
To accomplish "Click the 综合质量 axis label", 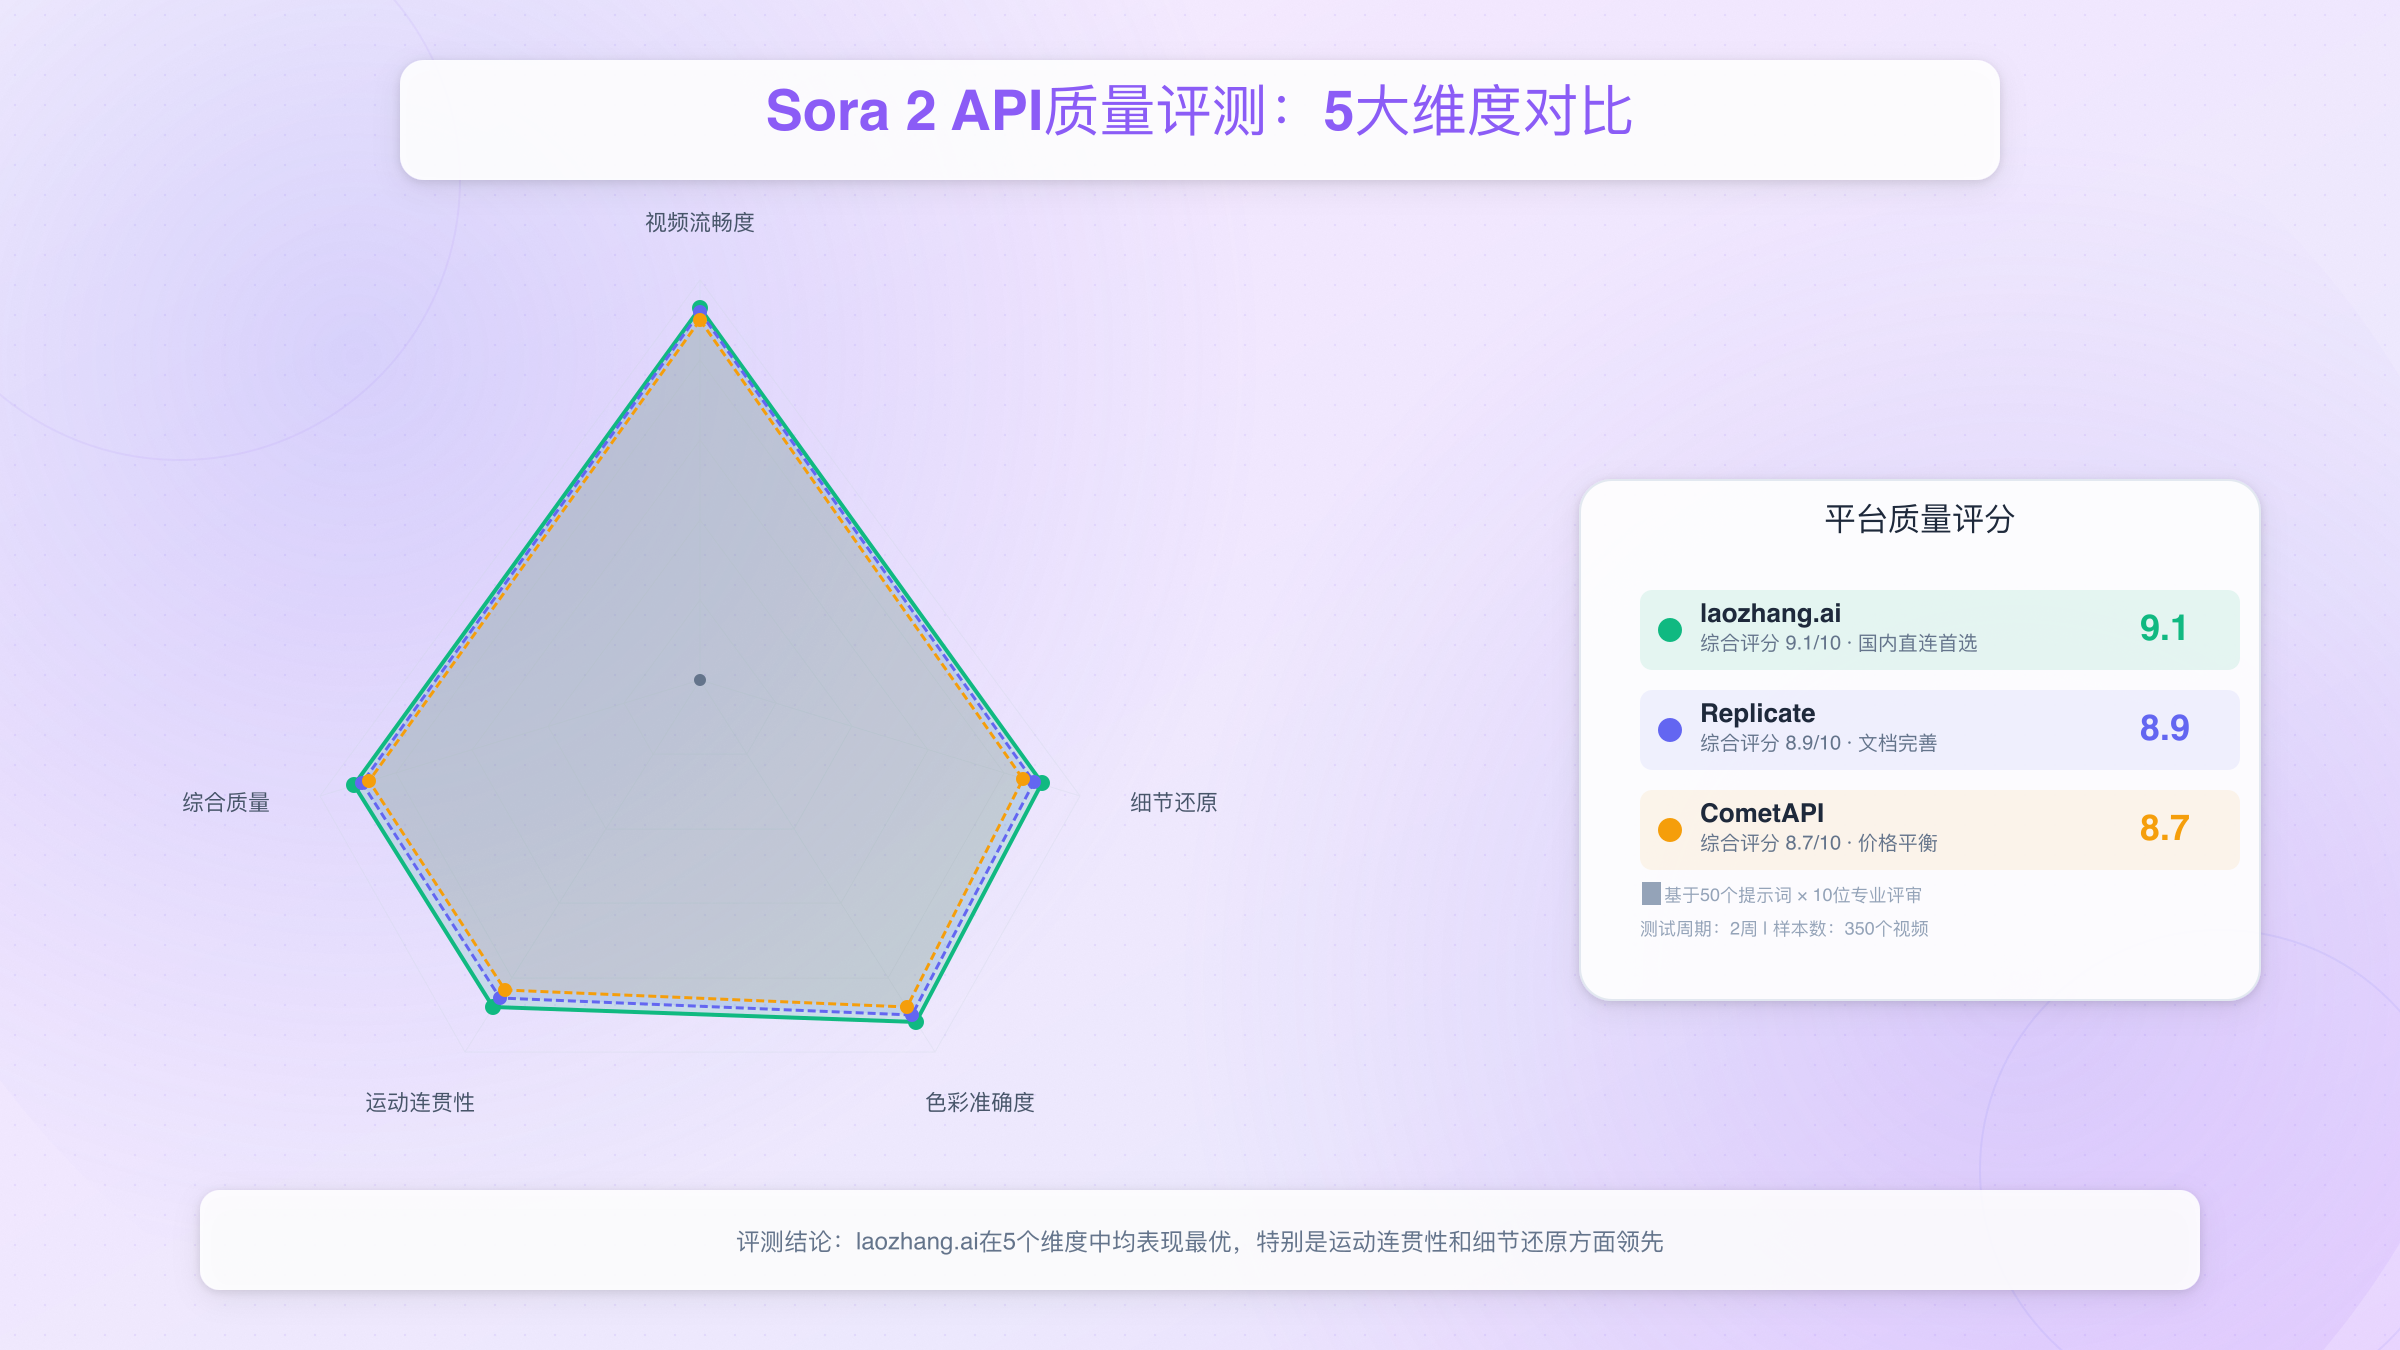I will point(226,802).
